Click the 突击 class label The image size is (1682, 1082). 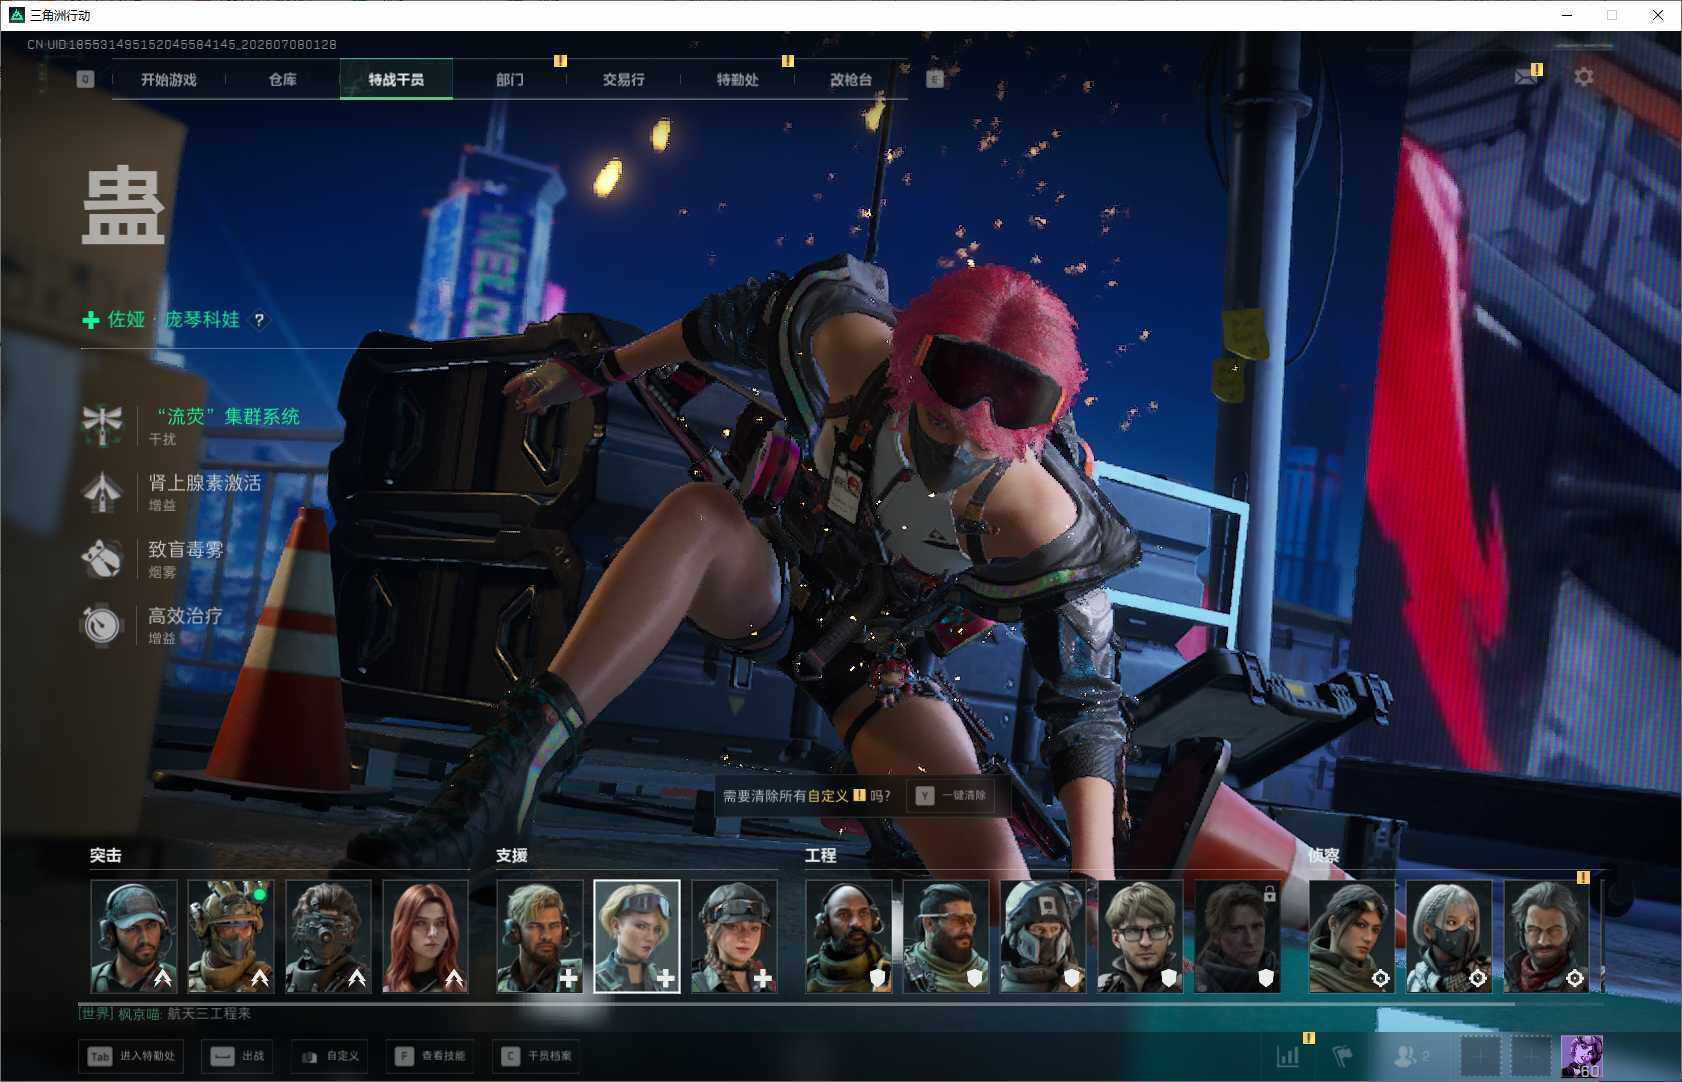[106, 856]
